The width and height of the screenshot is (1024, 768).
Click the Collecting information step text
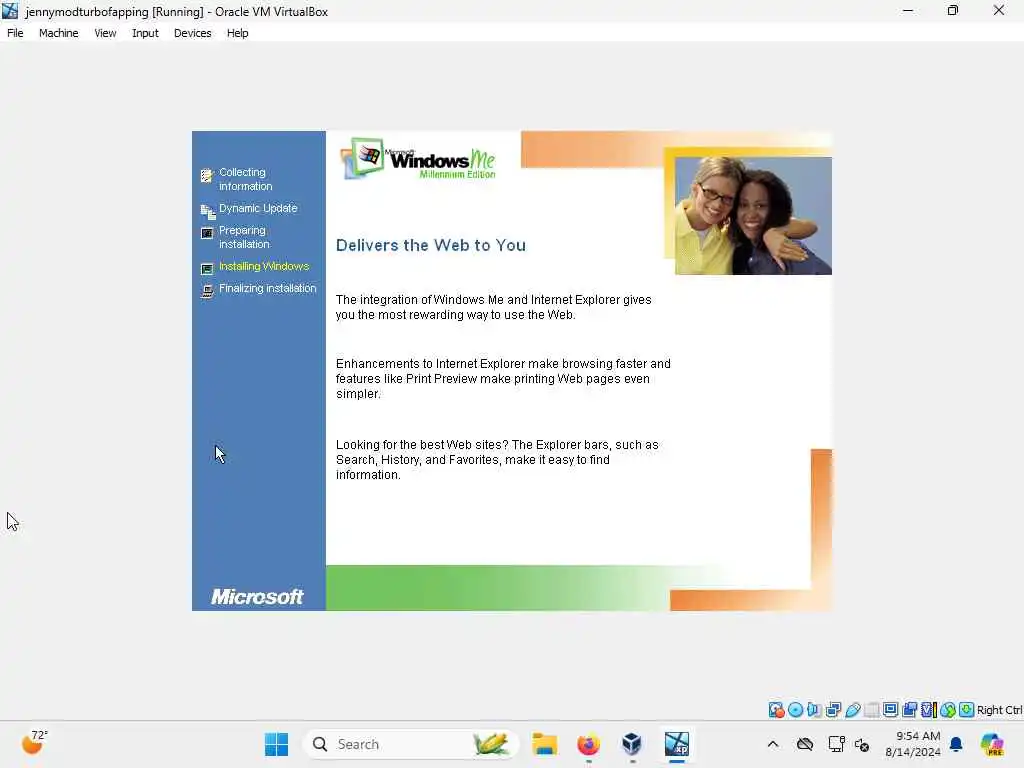246,179
